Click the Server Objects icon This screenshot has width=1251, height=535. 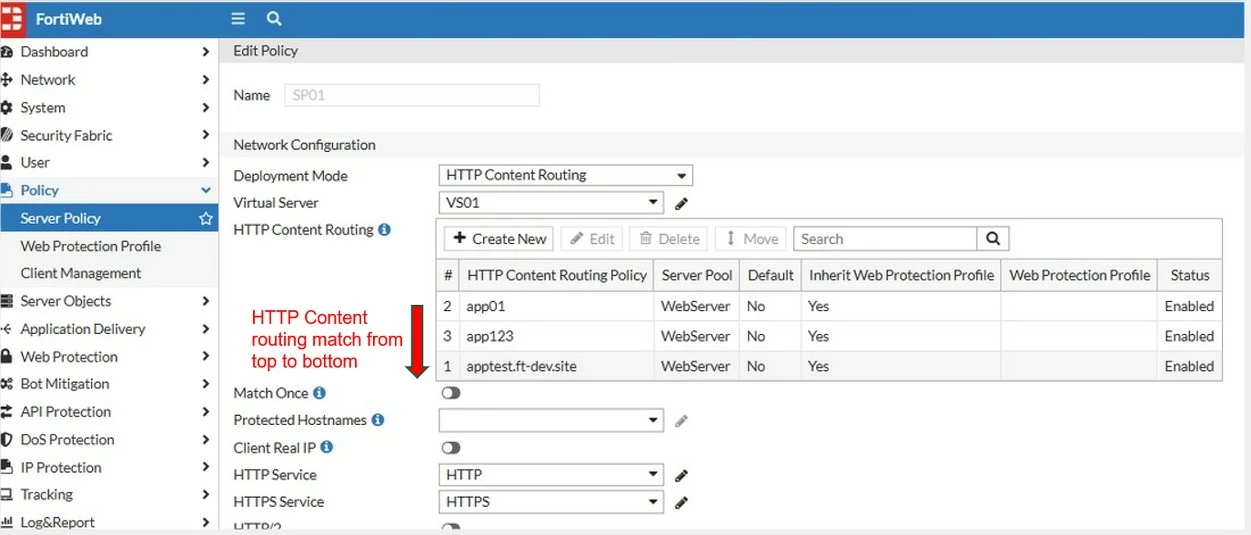(x=6, y=301)
